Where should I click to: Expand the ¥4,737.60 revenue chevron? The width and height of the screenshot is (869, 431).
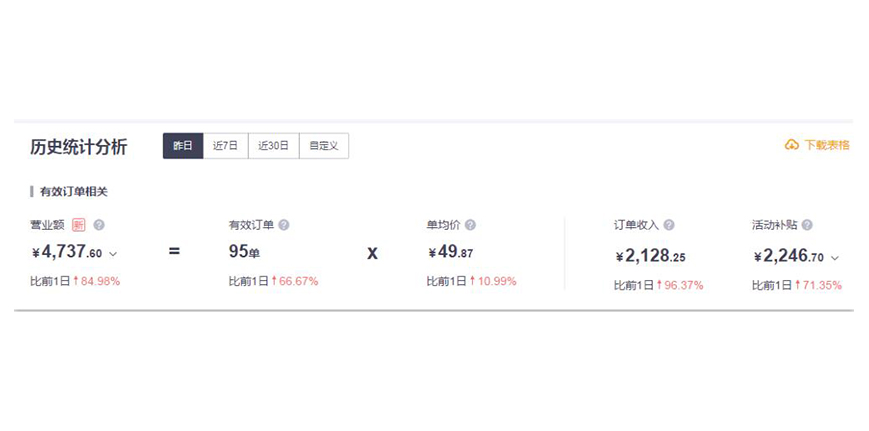click(x=113, y=254)
